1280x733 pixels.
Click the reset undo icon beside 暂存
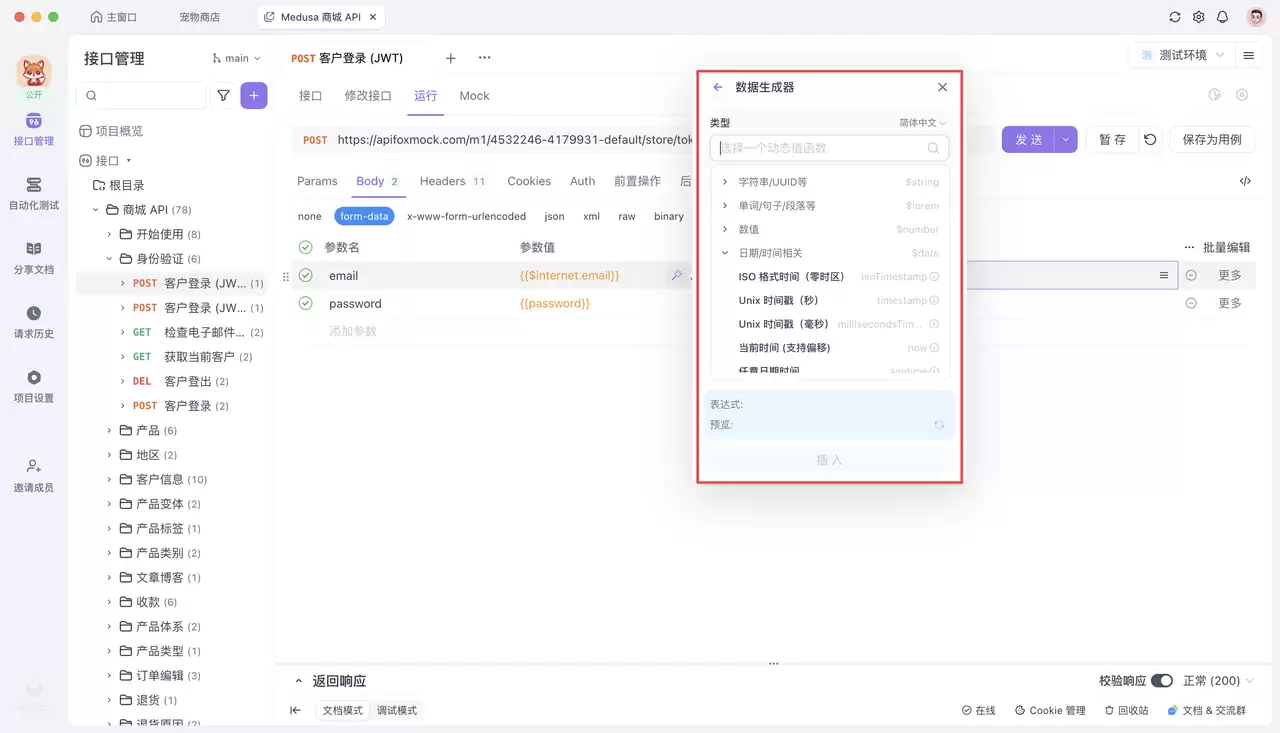click(1150, 140)
